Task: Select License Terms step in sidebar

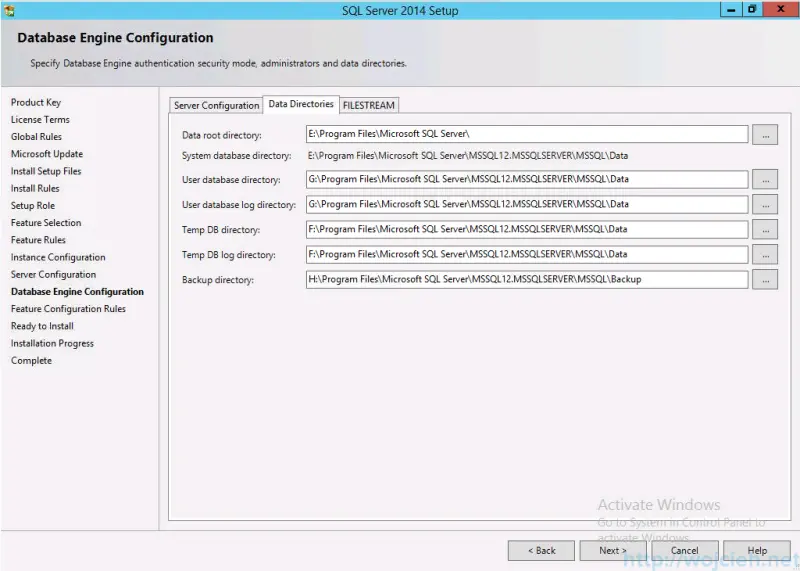Action: tap(40, 119)
